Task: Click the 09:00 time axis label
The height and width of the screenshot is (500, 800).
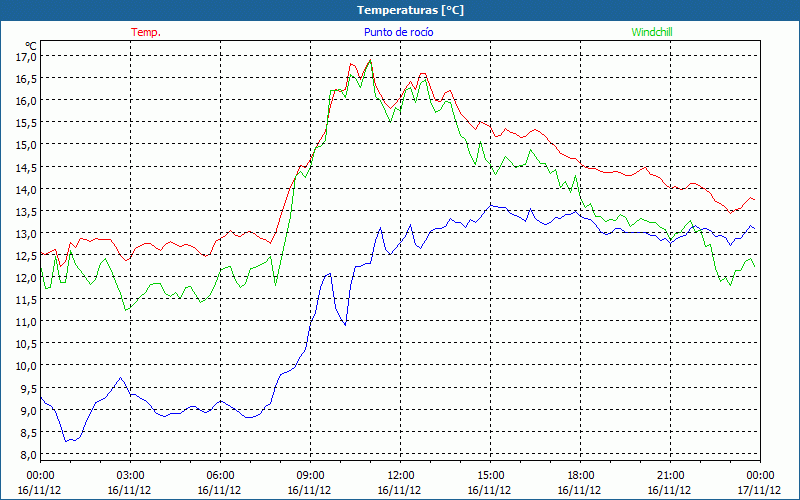Action: pyautogui.click(x=310, y=476)
